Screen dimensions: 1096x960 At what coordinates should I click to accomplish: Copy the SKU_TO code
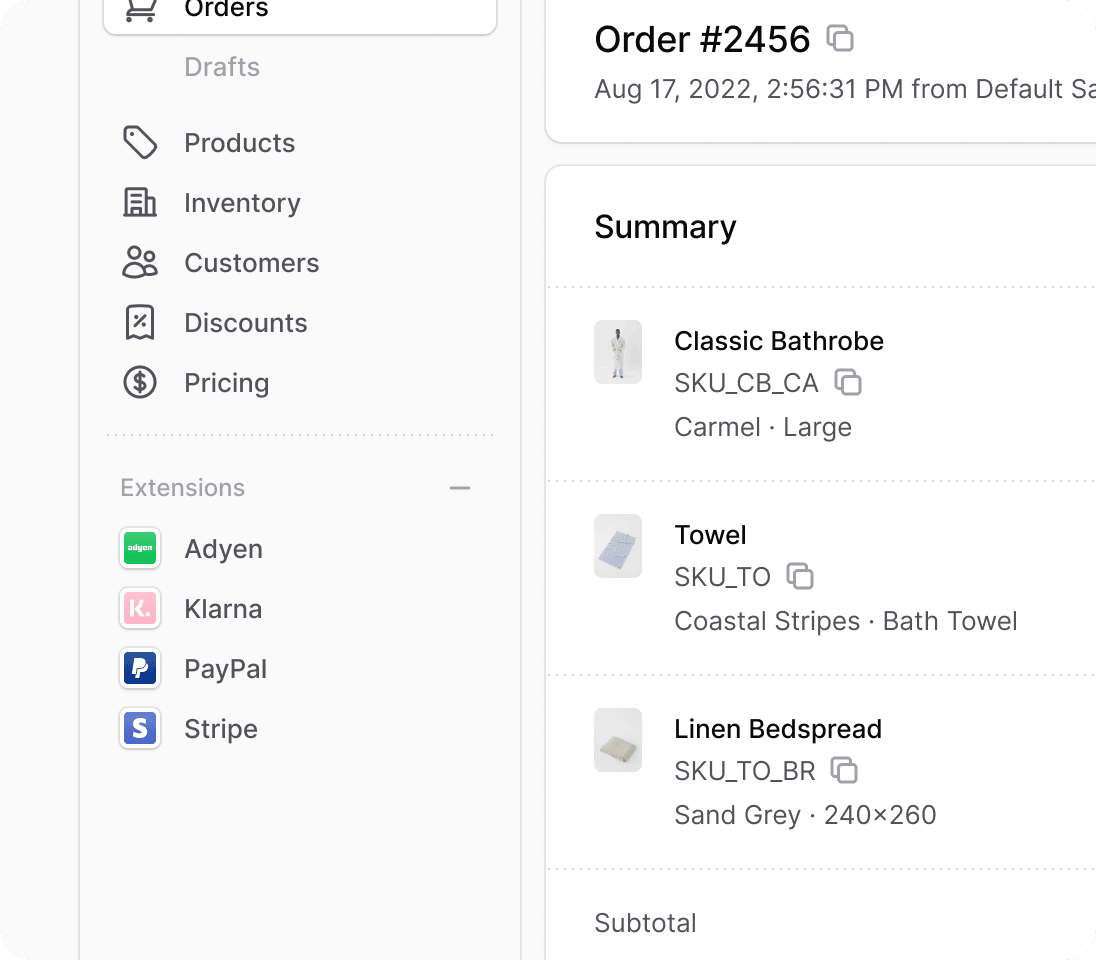[x=800, y=576]
